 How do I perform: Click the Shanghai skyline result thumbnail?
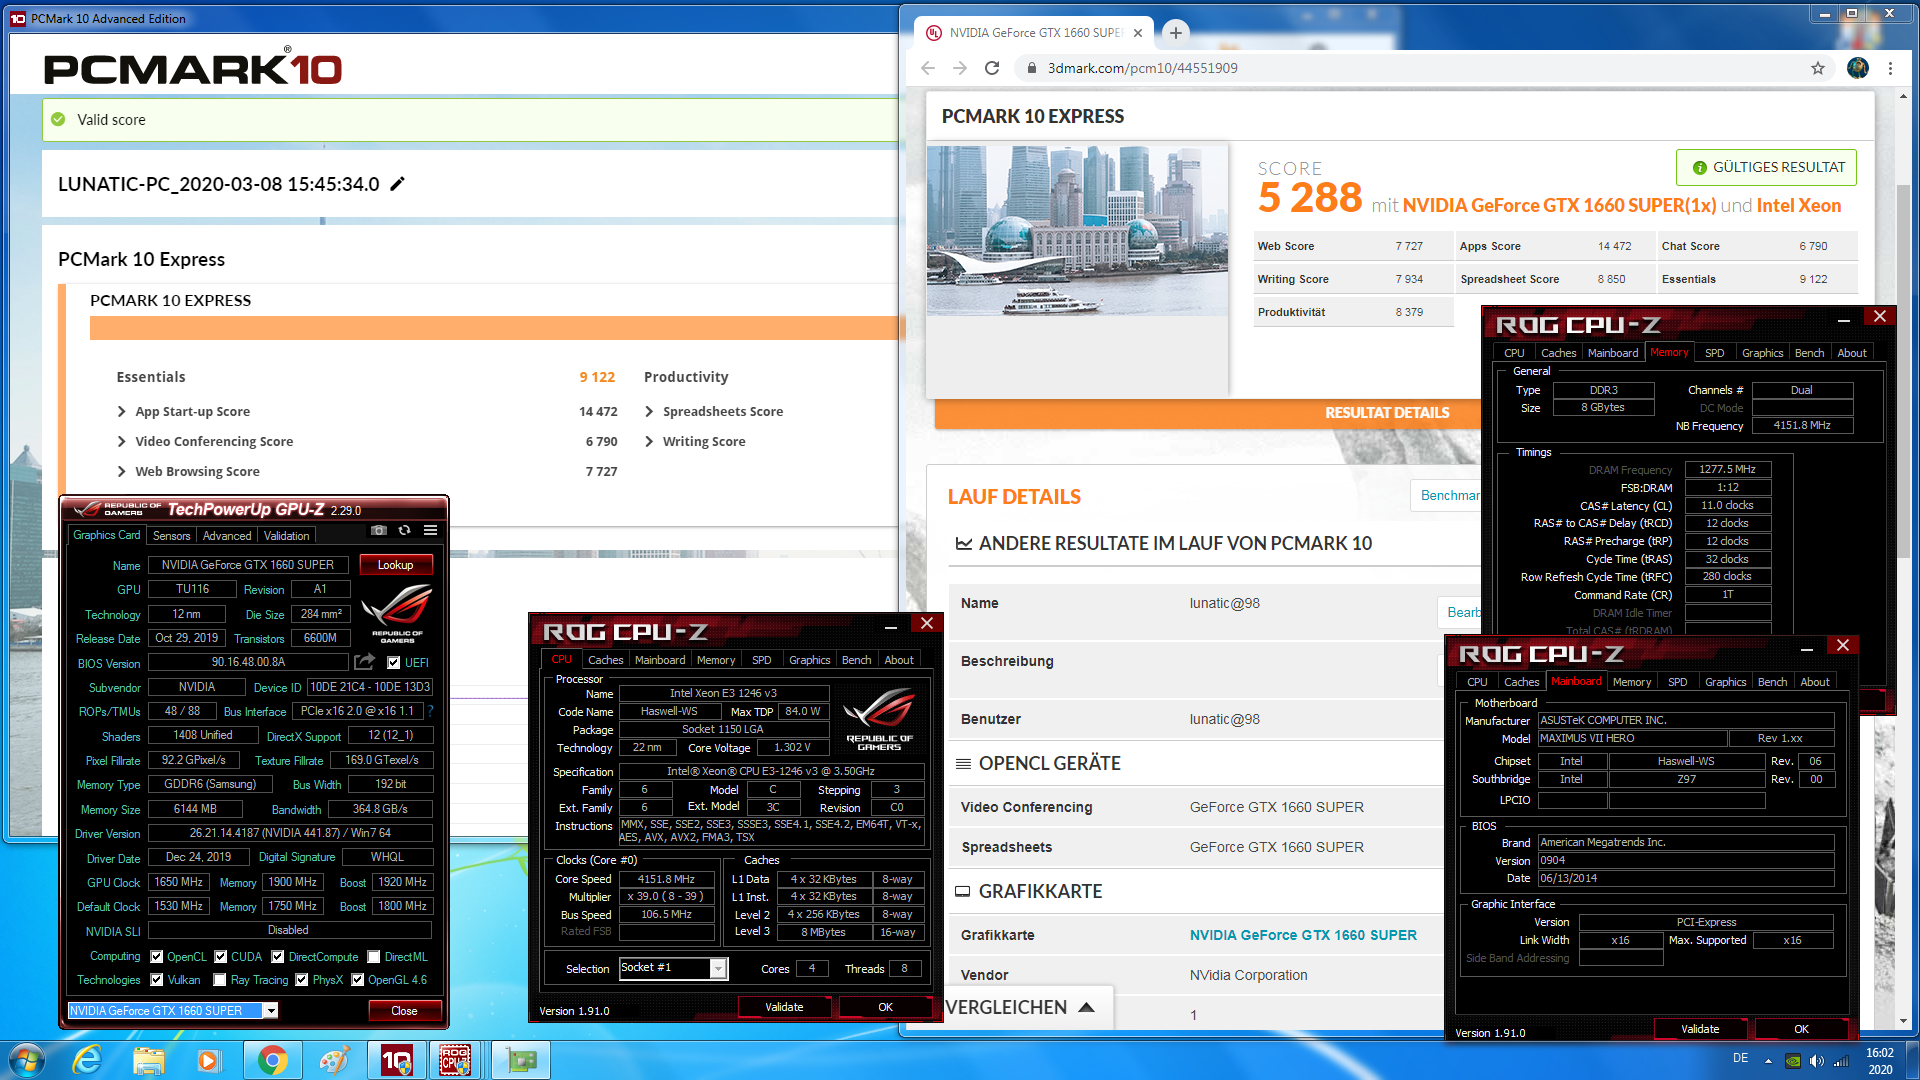(1078, 231)
